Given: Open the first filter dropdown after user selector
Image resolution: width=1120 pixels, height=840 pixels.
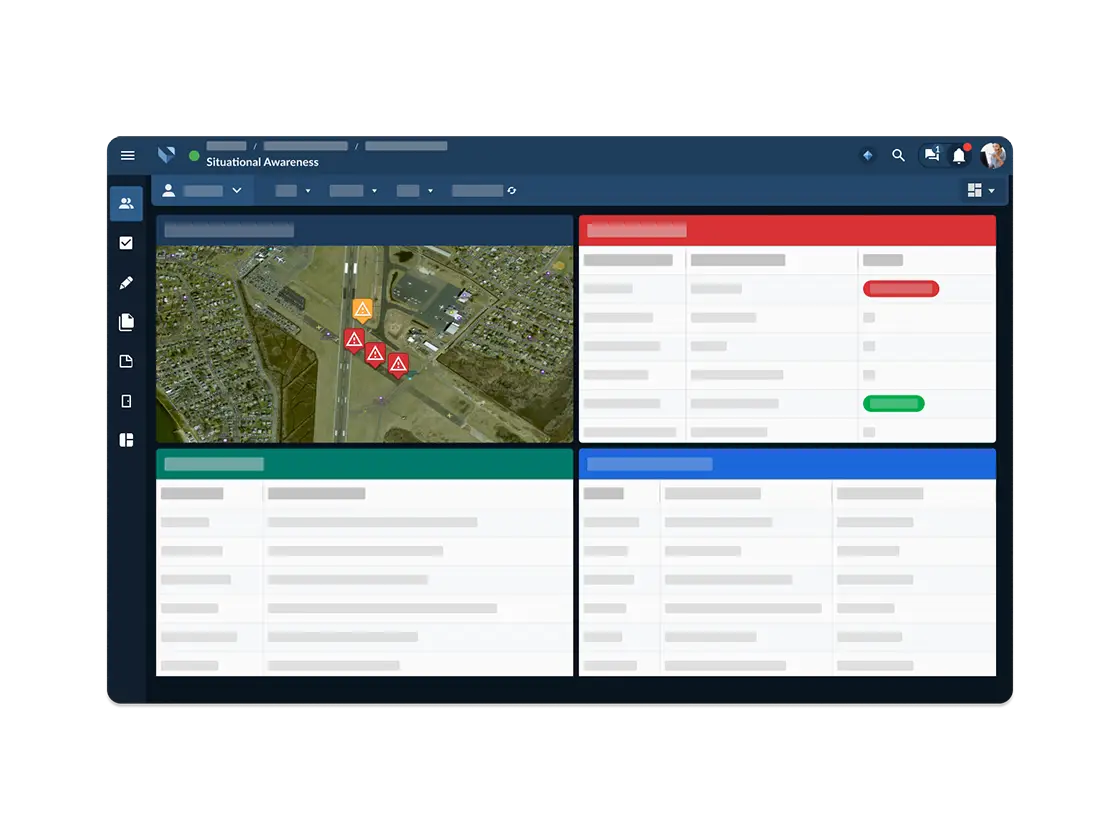Looking at the screenshot, I should (x=293, y=191).
